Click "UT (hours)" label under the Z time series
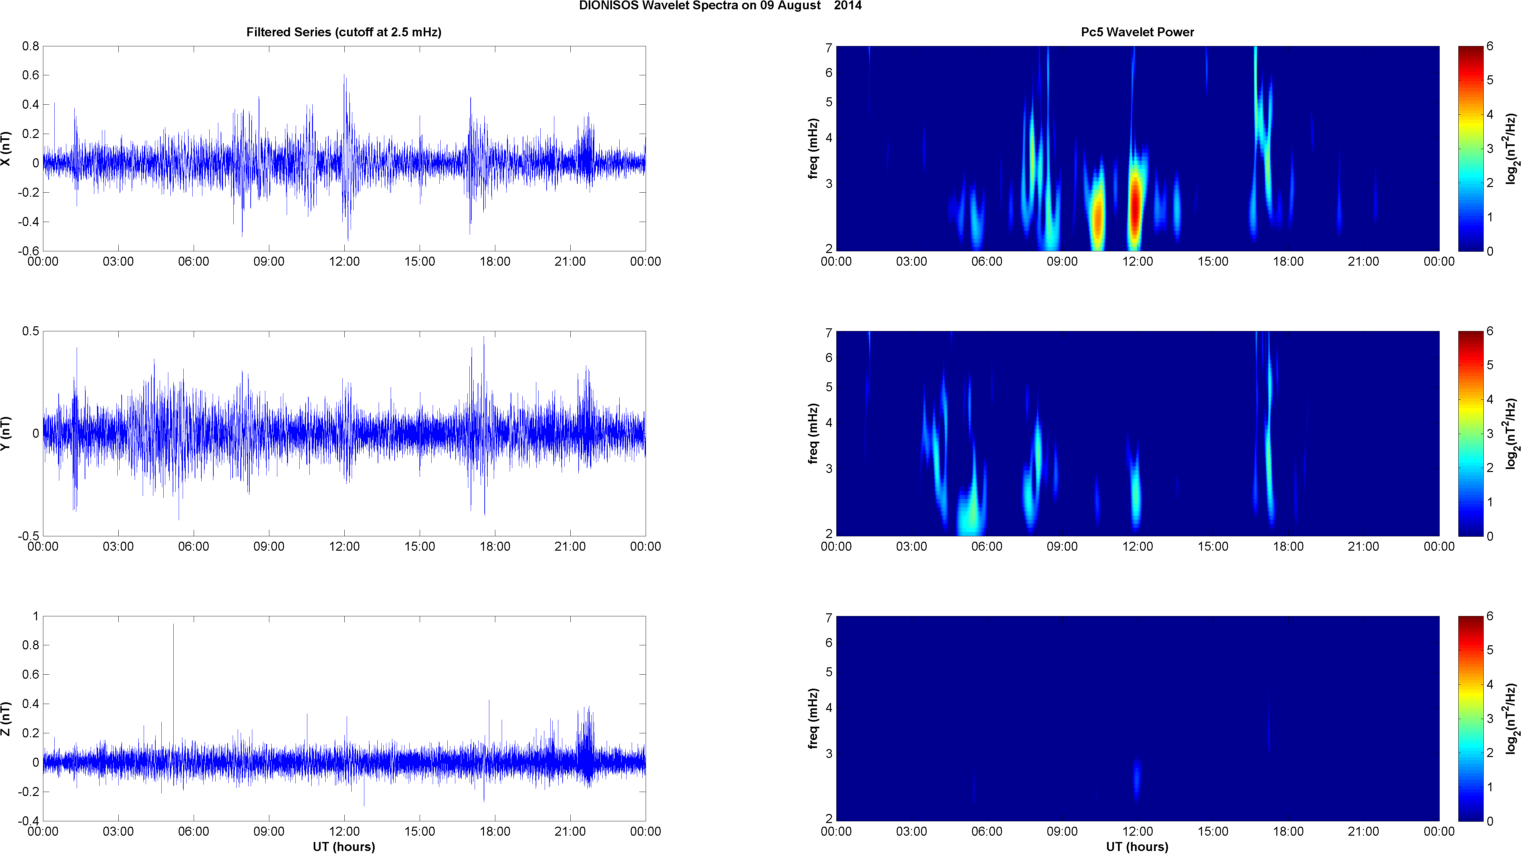The width and height of the screenshot is (1521, 854). (x=344, y=846)
